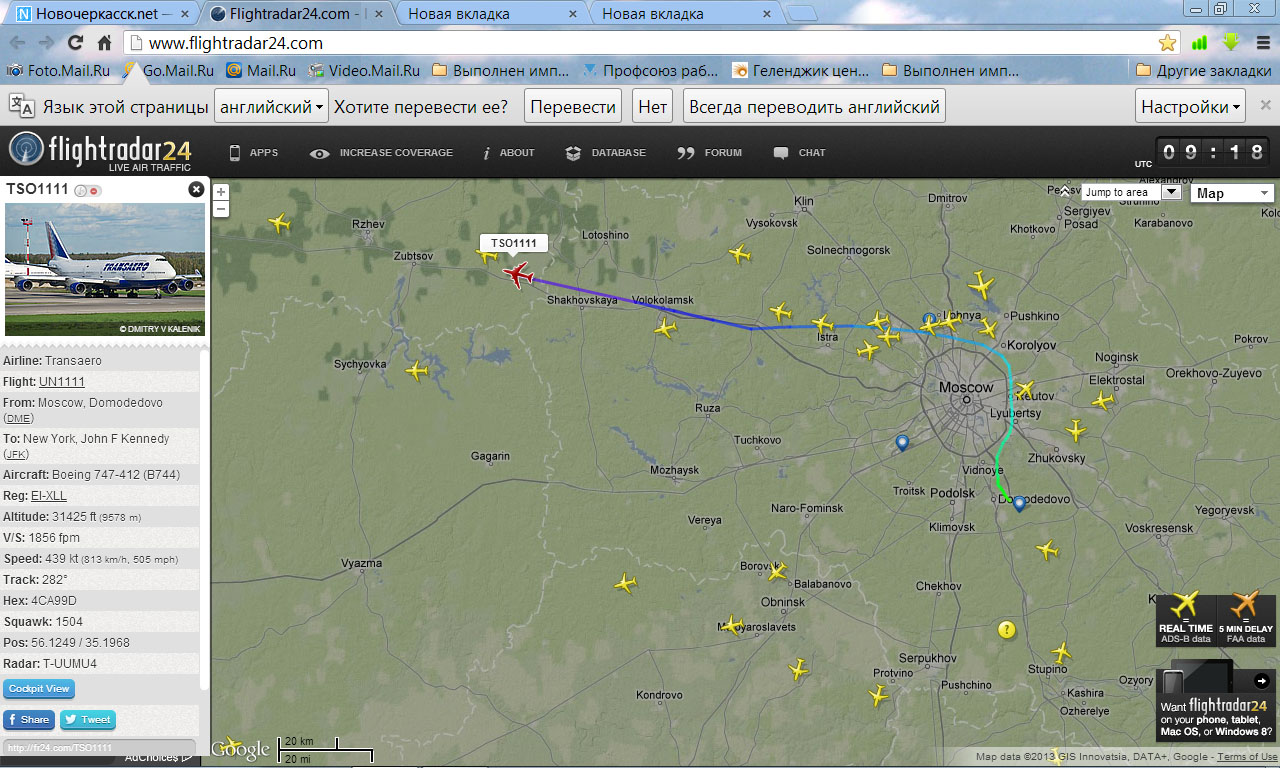
Task: Open the Database menu item
Action: click(605, 153)
